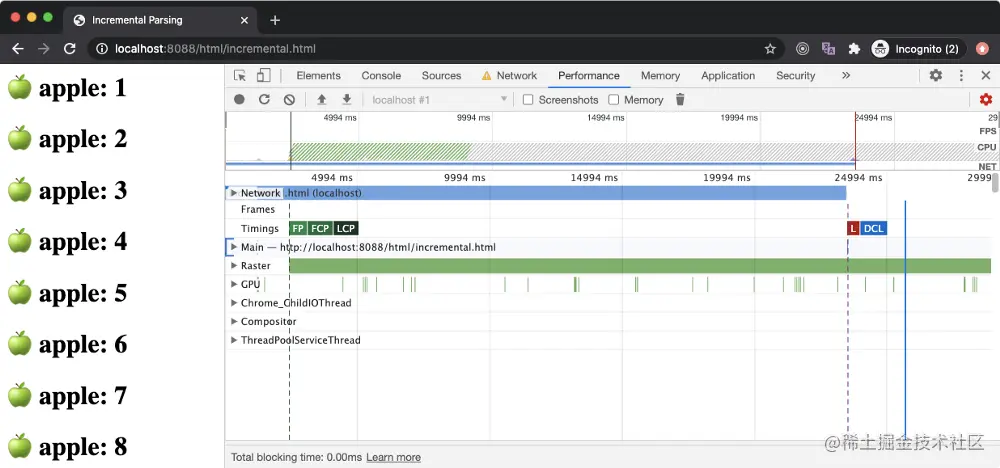1000x468 pixels.
Task: Open the DevTools three-dot menu
Action: pos(961,75)
